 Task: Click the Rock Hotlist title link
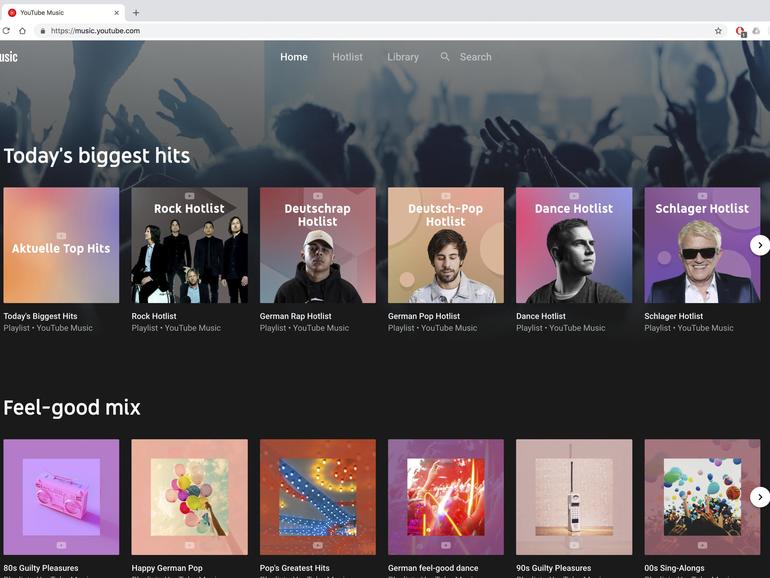[x=154, y=316]
